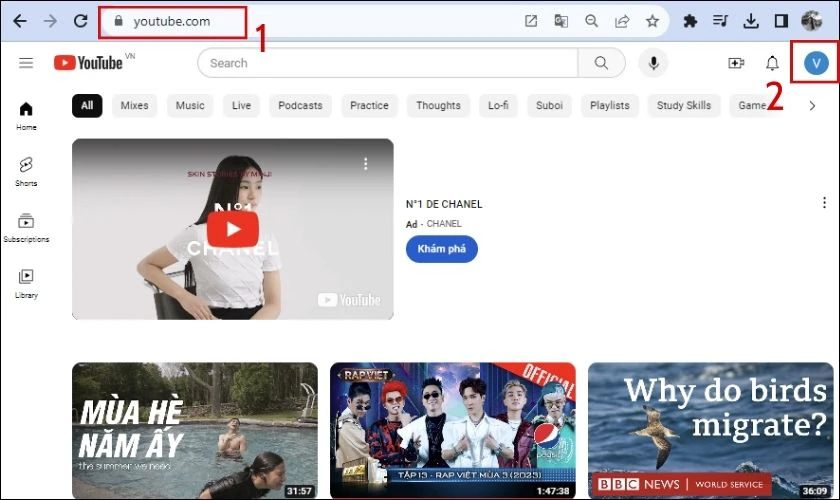Viewport: 840px width, 500px height.
Task: Open the ad options menu beside N°1 DE CHANEL
Action: tap(824, 203)
